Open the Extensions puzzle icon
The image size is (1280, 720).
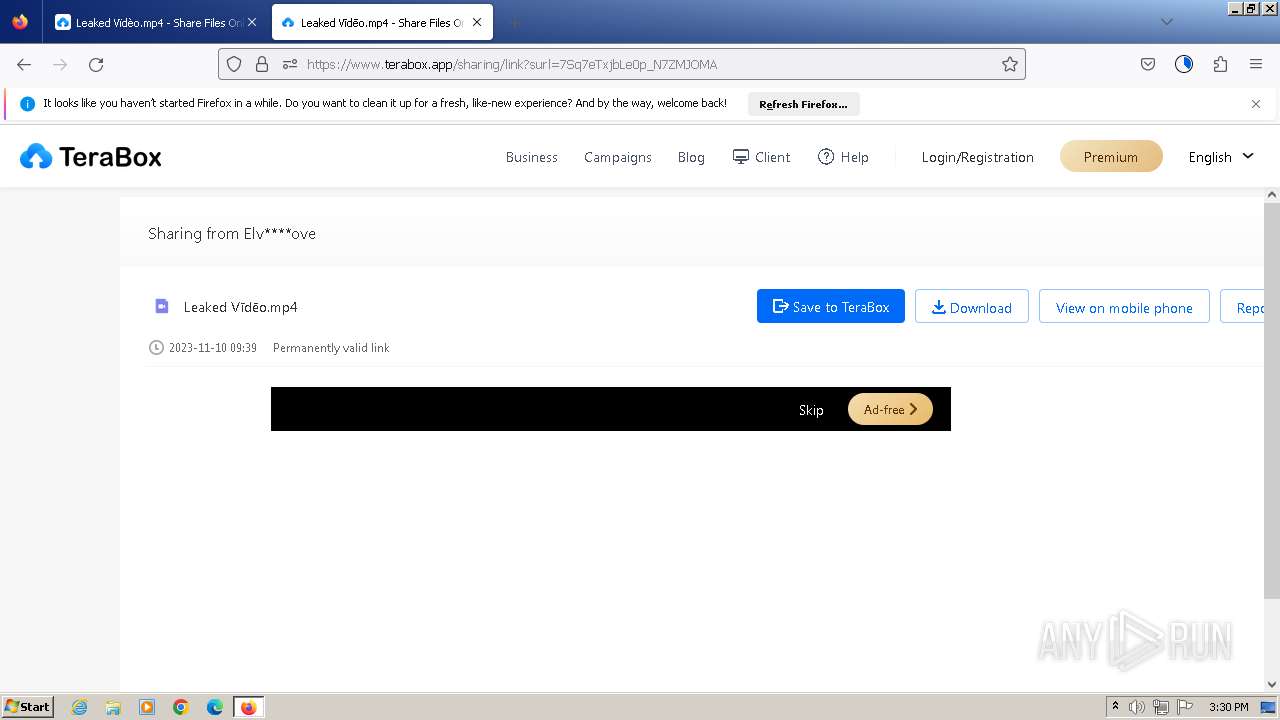pyautogui.click(x=1220, y=64)
